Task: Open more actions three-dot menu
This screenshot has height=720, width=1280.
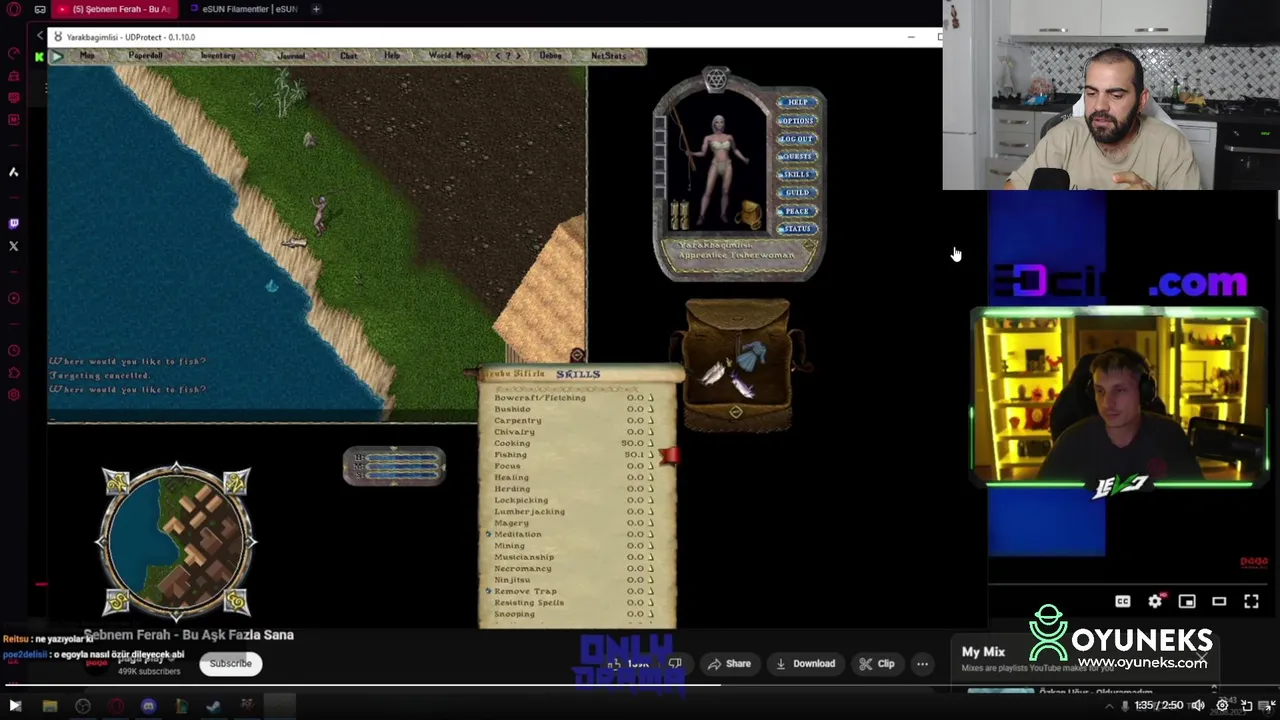Action: tap(922, 663)
